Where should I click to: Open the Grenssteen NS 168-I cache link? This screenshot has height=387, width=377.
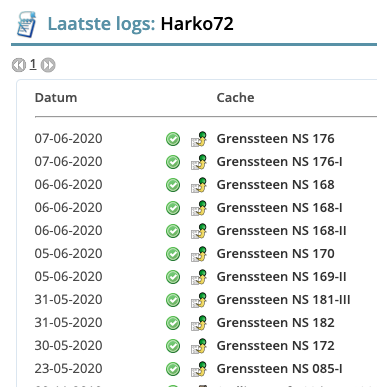point(279,208)
